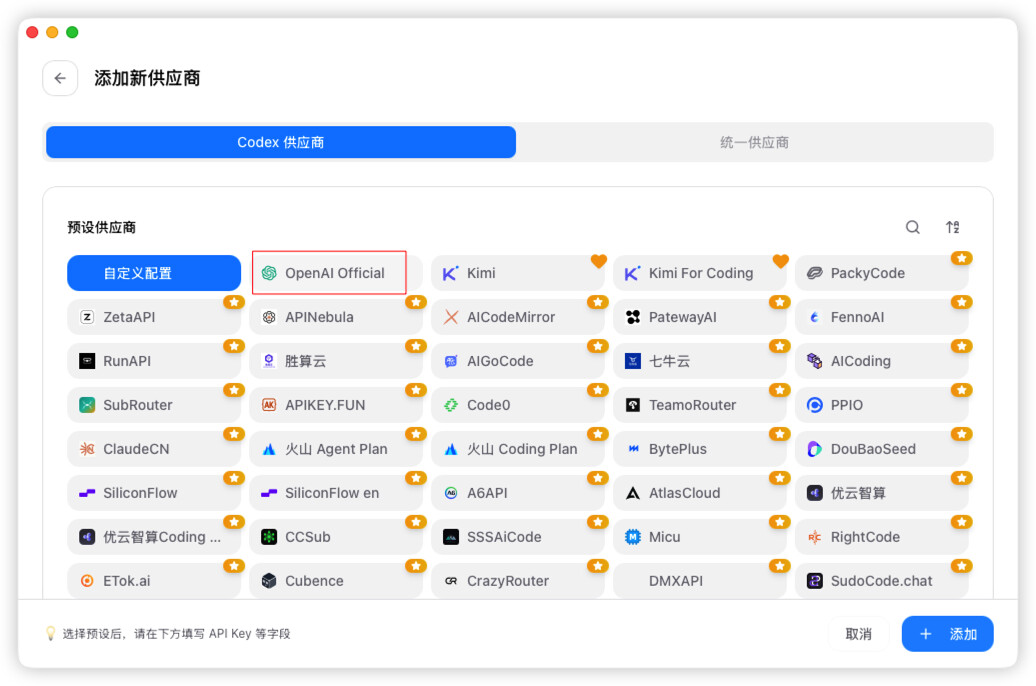Click the green macOS zoom button
This screenshot has height=686, width=1036.
(73, 32)
